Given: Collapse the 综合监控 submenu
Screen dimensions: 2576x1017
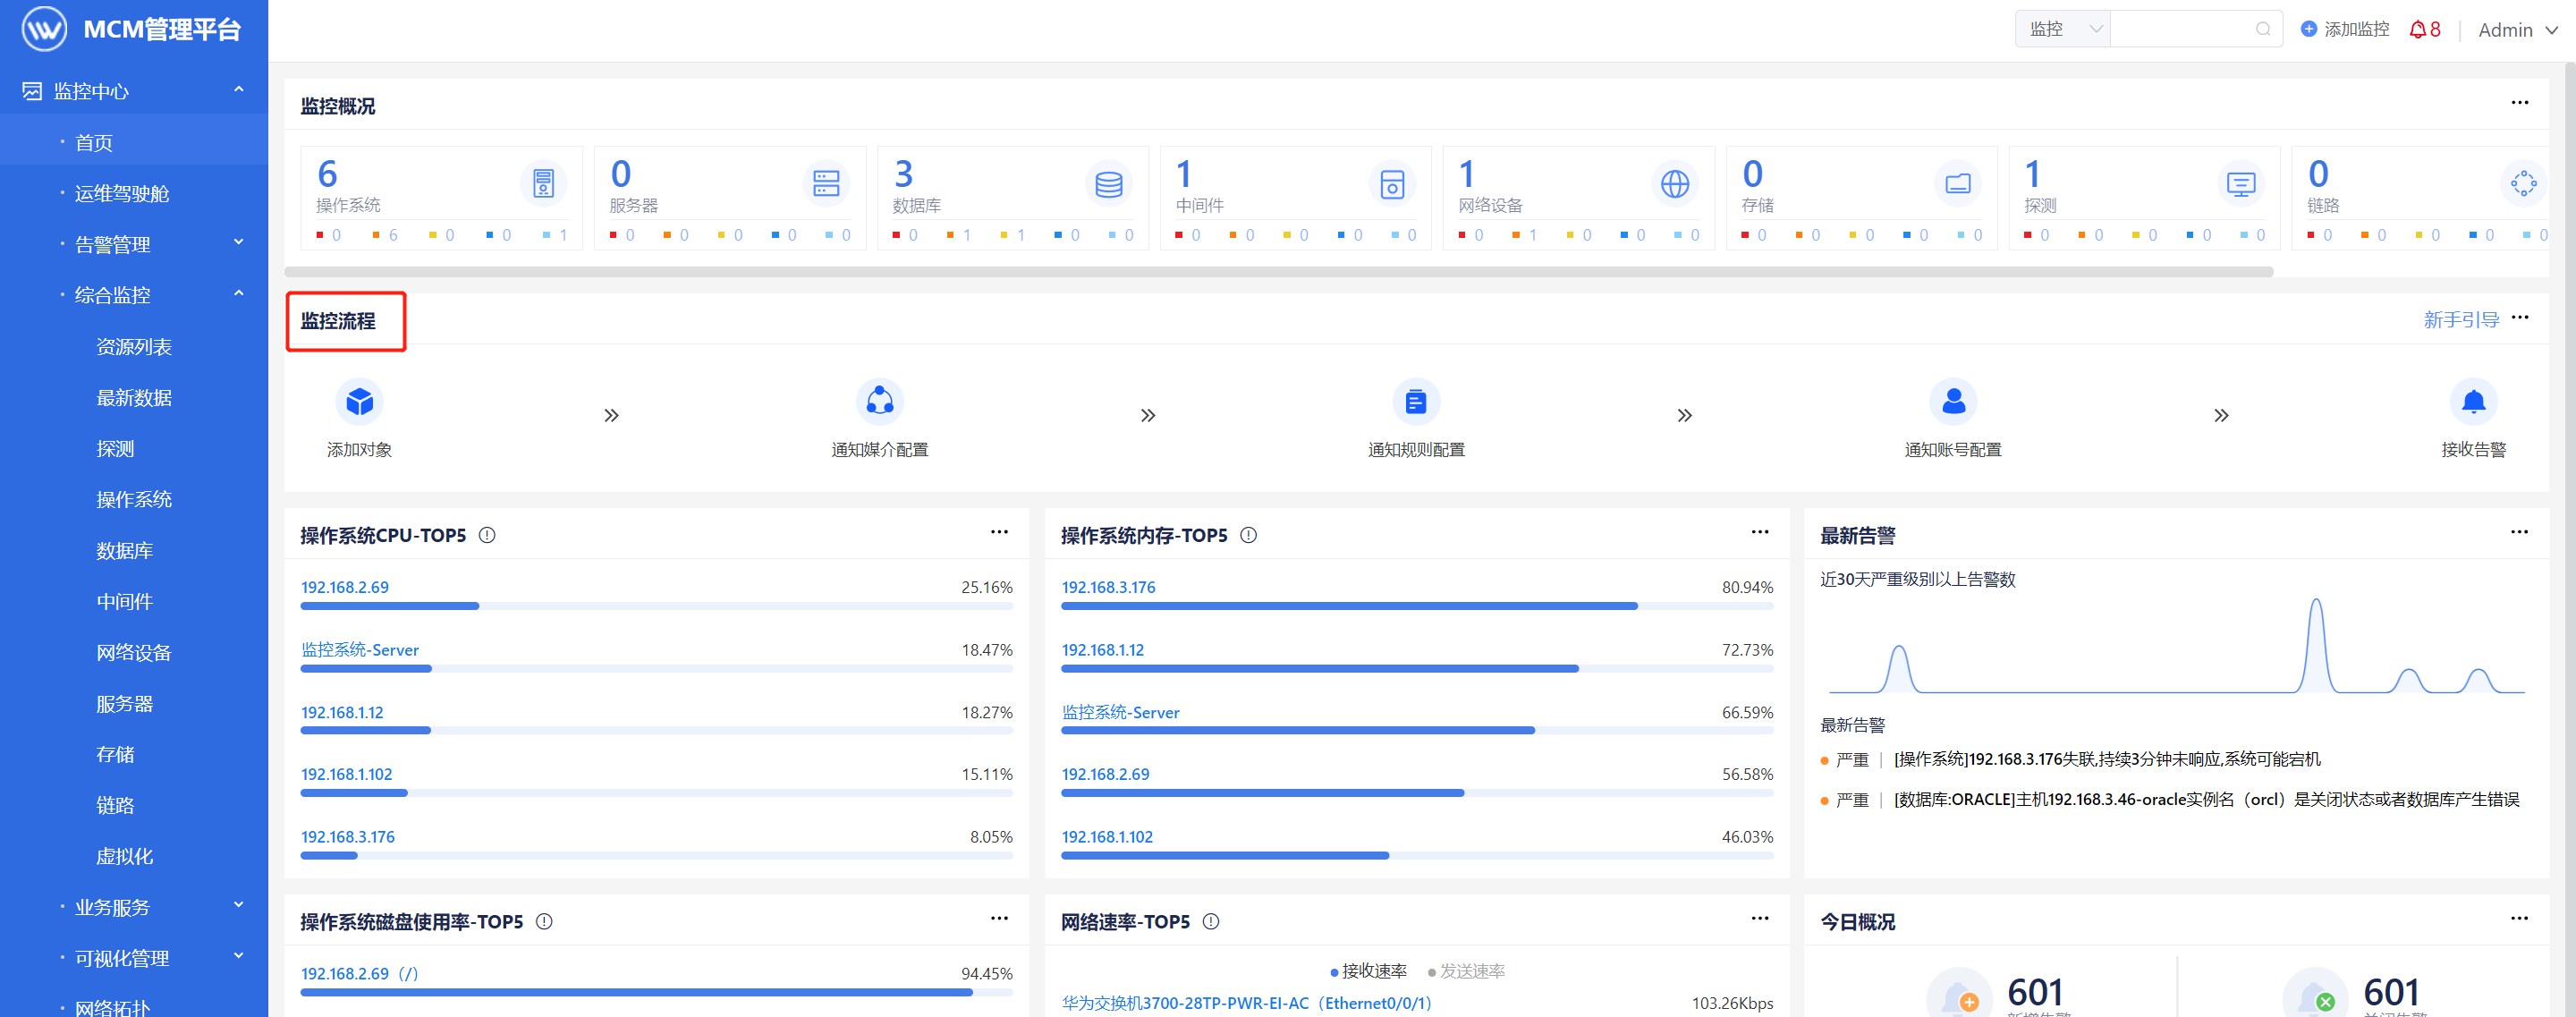Looking at the screenshot, I should (x=134, y=294).
